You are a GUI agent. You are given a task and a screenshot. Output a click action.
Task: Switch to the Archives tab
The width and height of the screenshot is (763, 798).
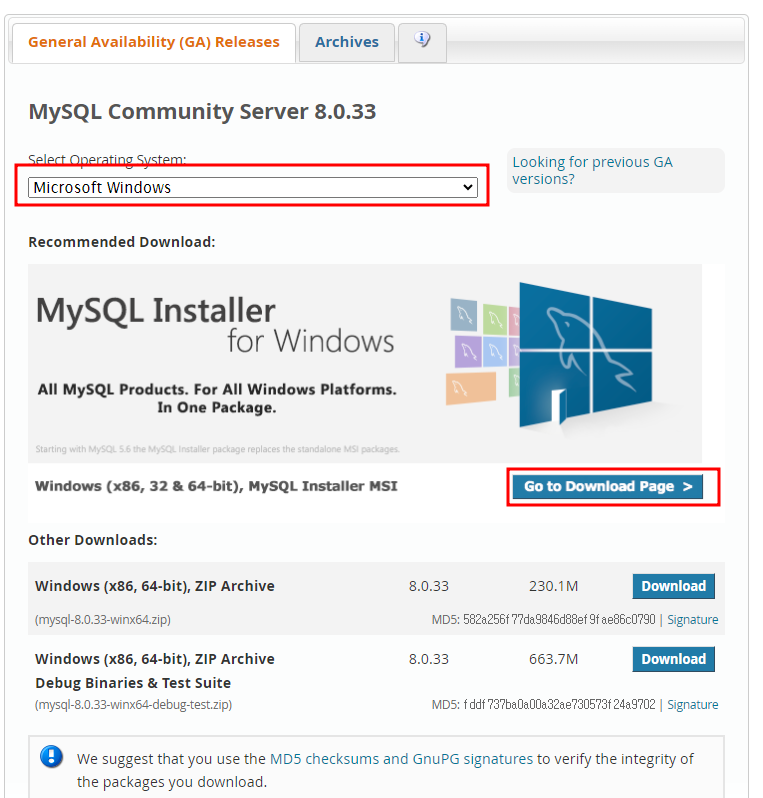pos(347,42)
